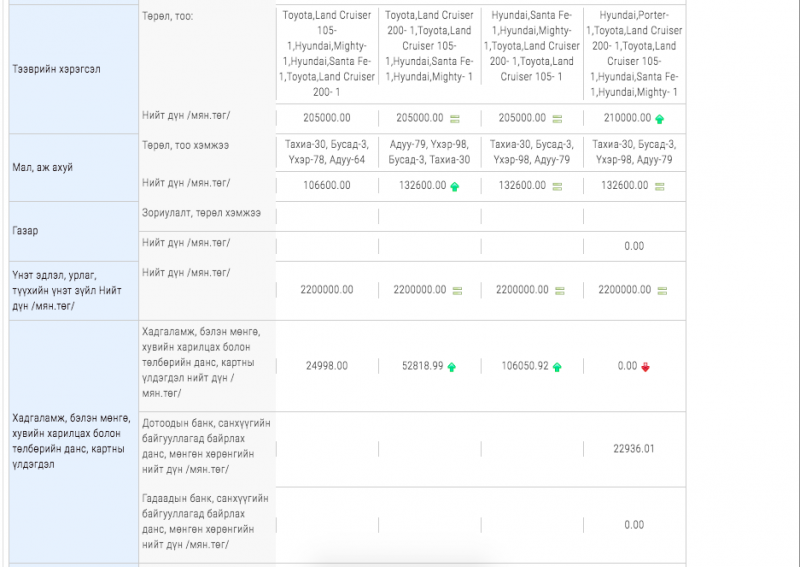
Task: Select the Зориулалт, төрөл хэмжээ label
Action: coord(201,213)
